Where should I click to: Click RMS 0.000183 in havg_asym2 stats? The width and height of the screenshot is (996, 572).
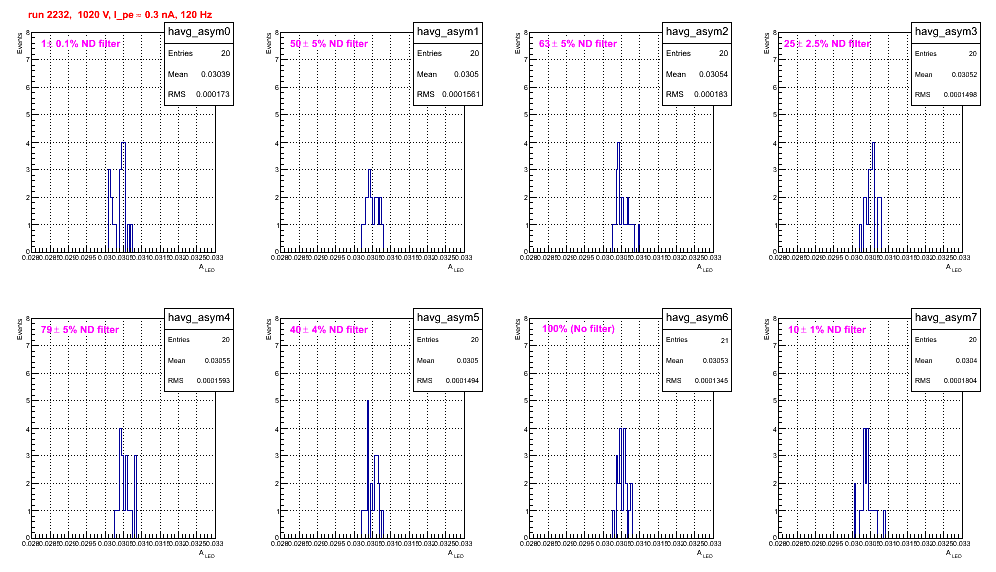point(697,94)
